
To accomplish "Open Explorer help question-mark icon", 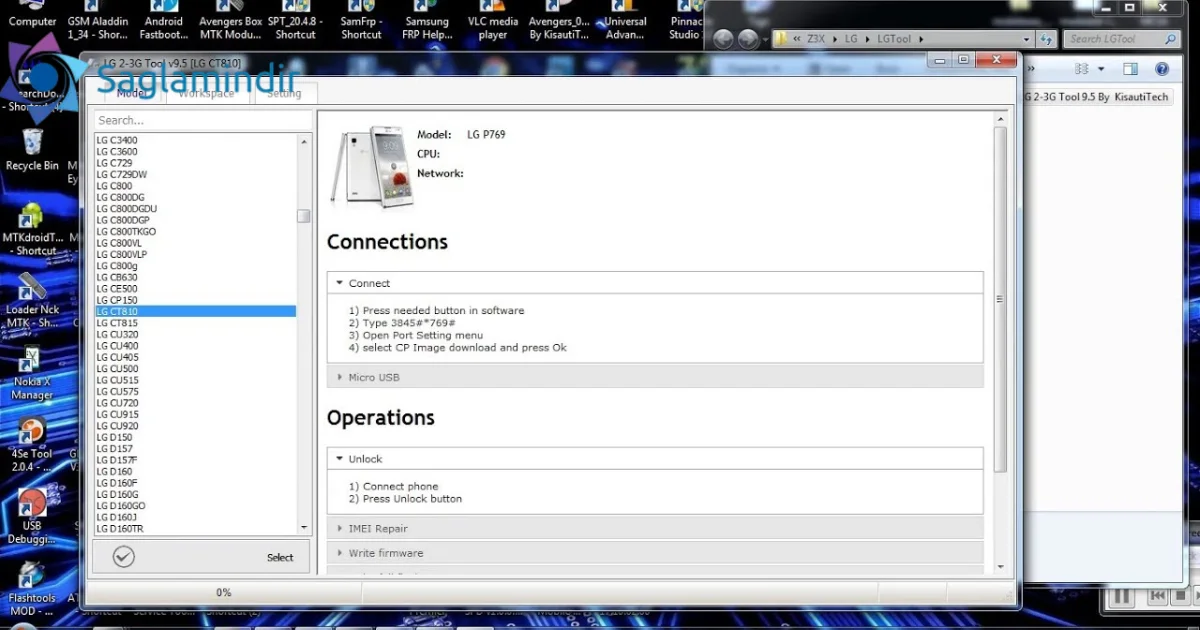I will [1161, 69].
